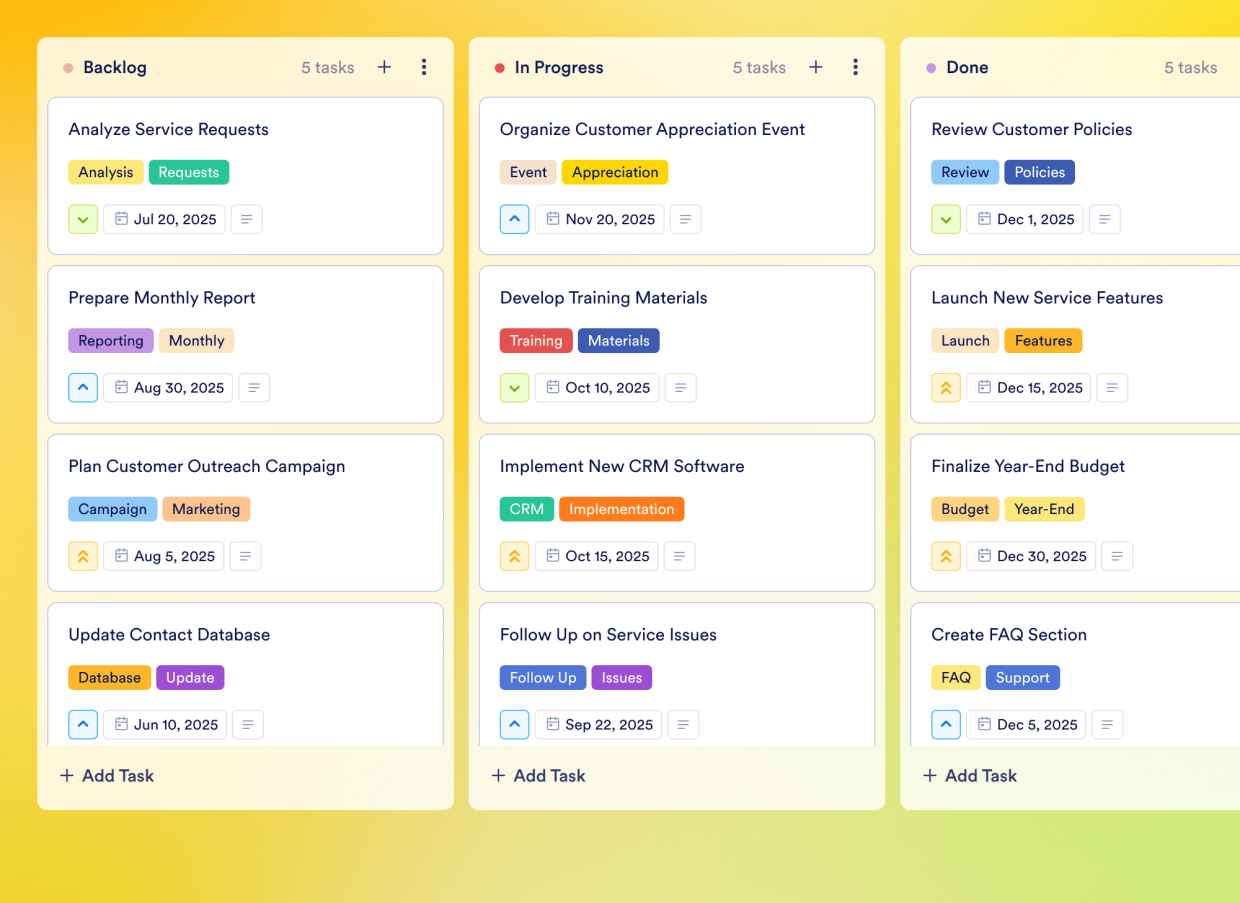Click Add Task in the Backlog column
The image size is (1240, 903).
pyautogui.click(x=106, y=775)
